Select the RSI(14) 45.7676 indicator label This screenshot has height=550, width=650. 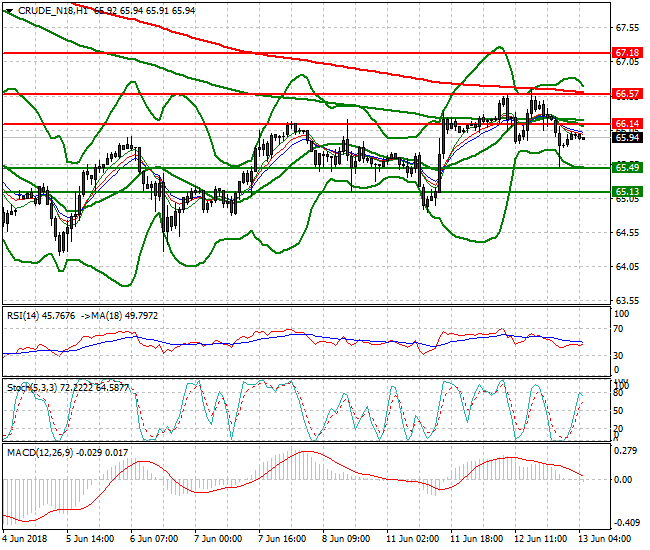click(41, 316)
